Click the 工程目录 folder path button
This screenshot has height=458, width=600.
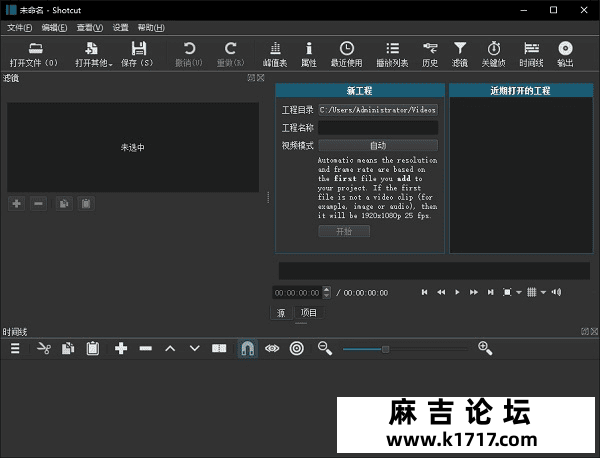[x=378, y=110]
